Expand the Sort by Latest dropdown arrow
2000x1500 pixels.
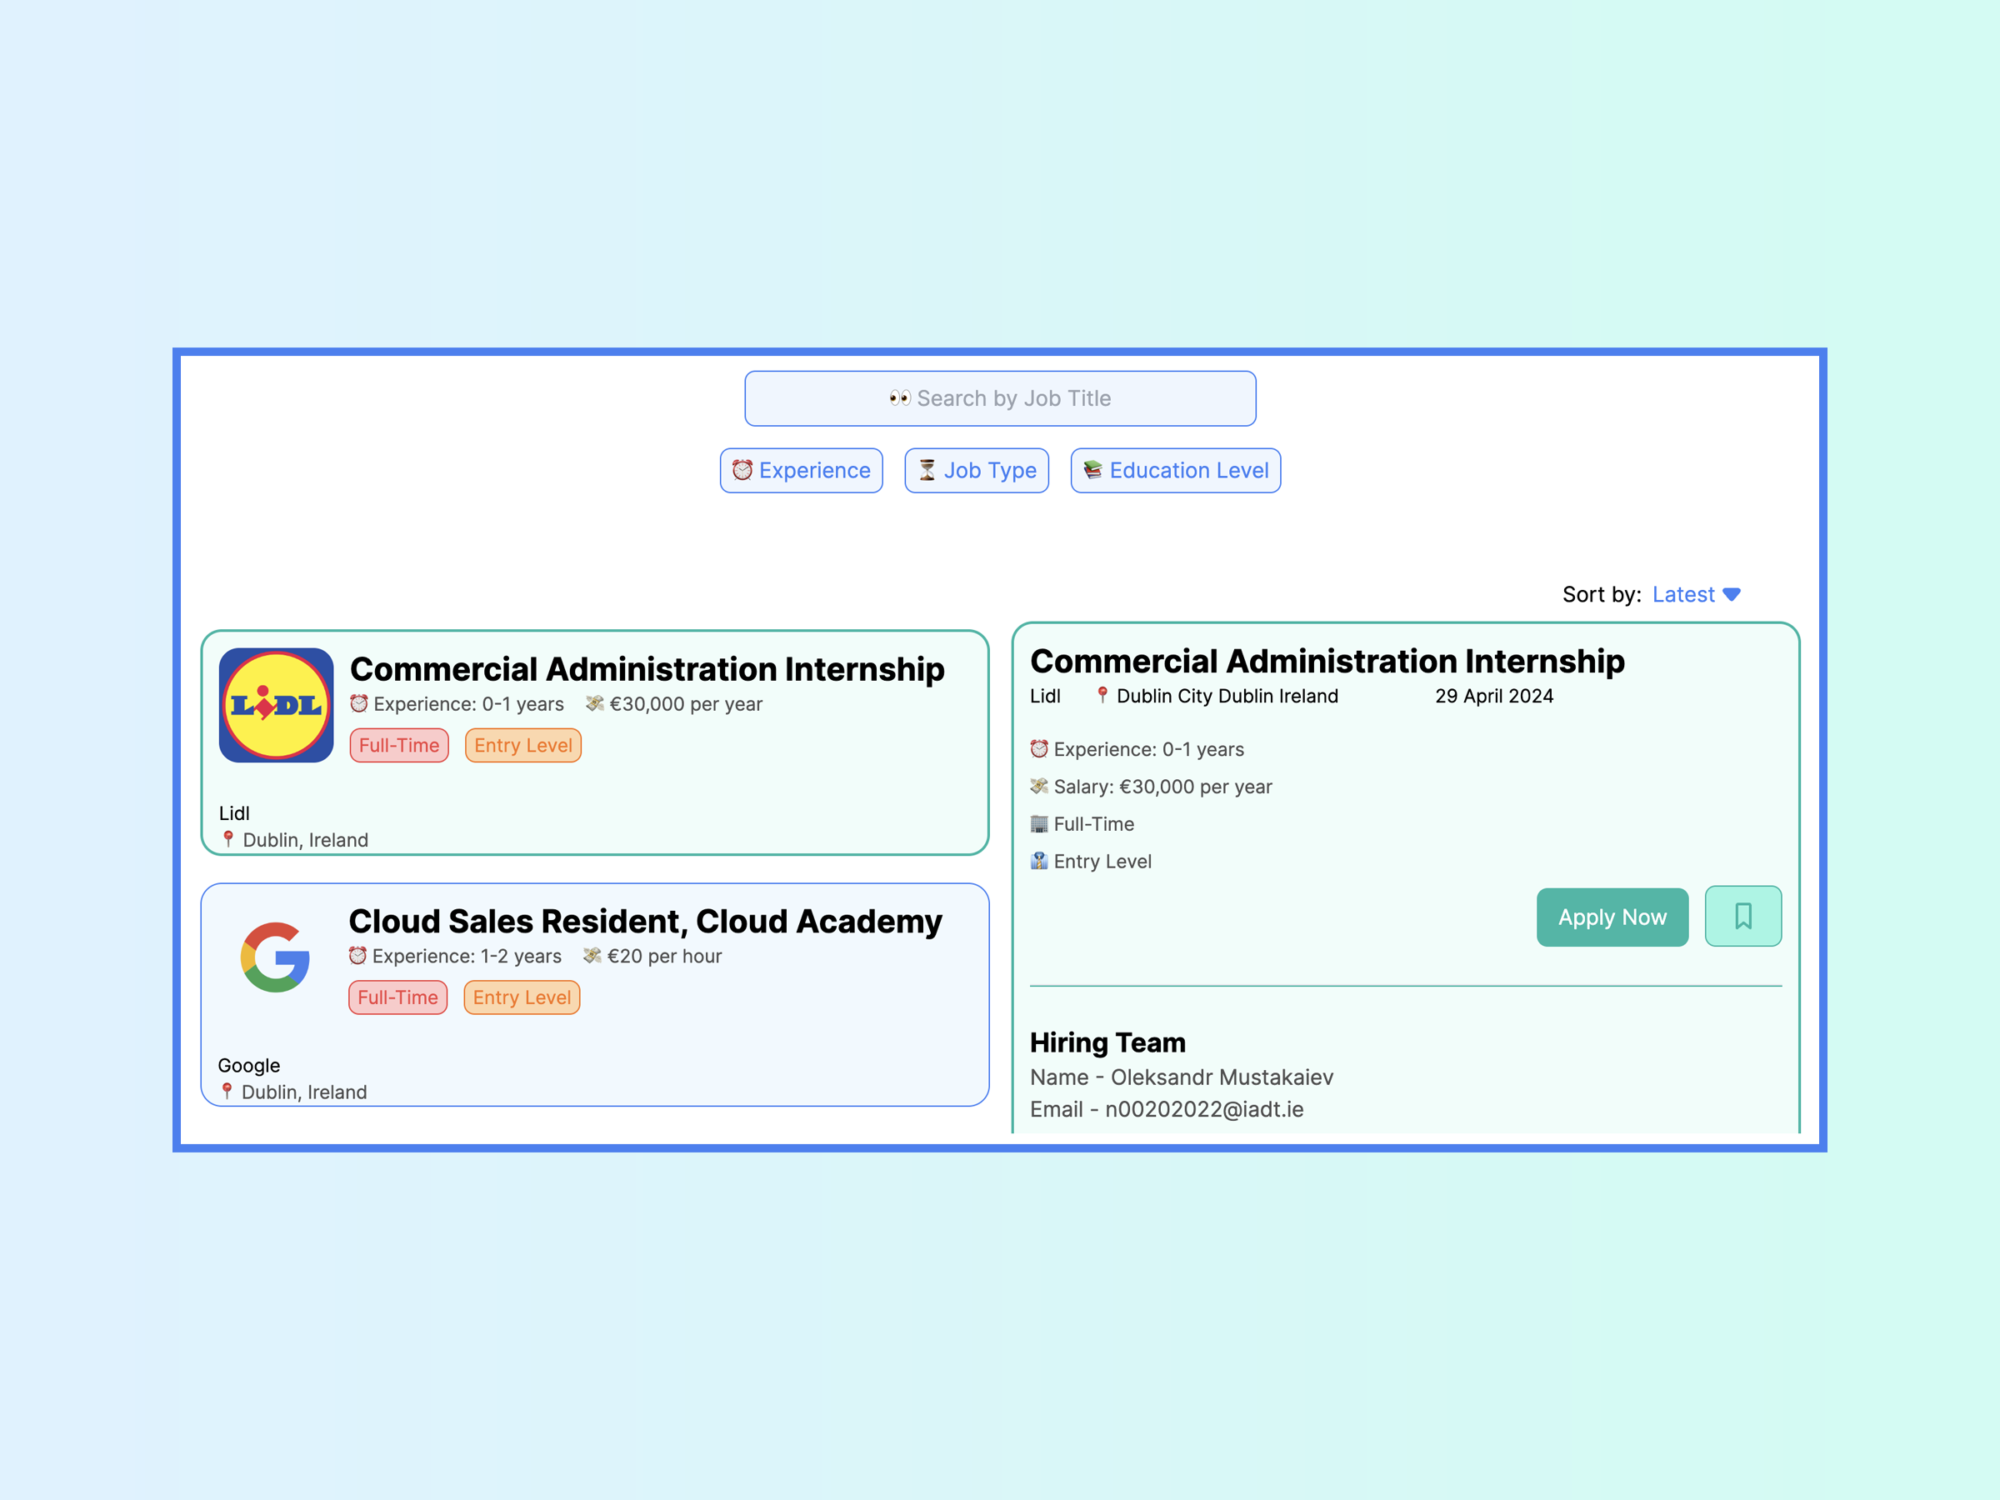point(1731,595)
